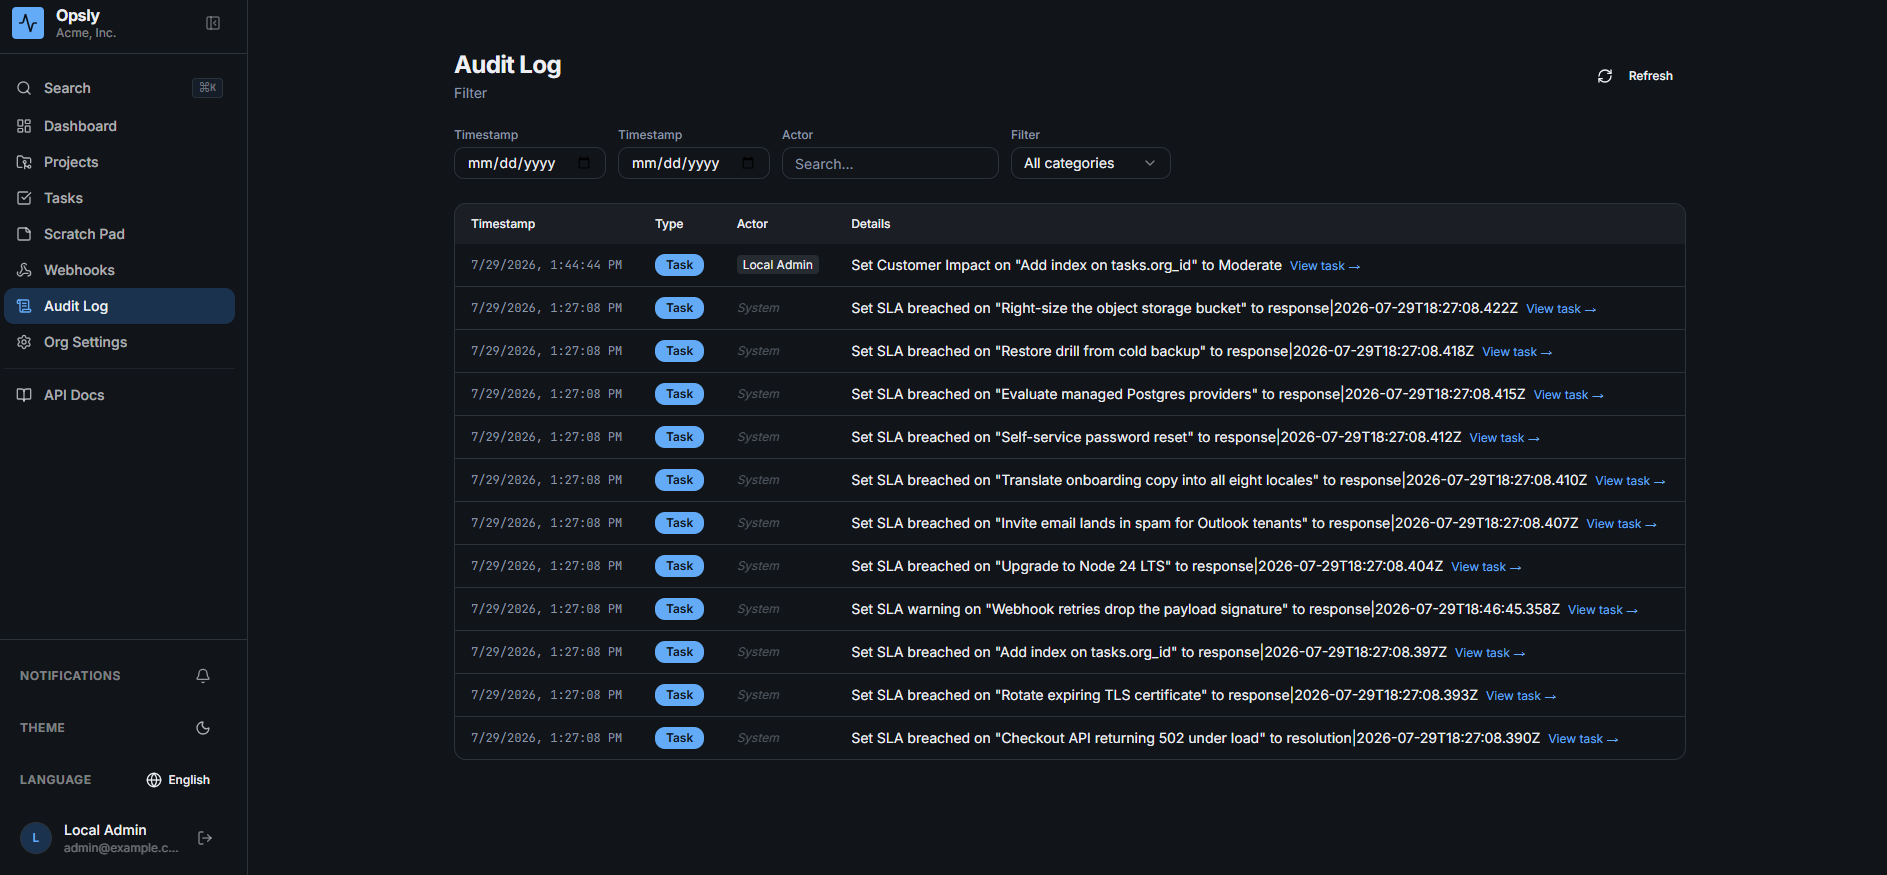View task for Customer Impact entry
This screenshot has height=875, width=1887.
(x=1325, y=266)
